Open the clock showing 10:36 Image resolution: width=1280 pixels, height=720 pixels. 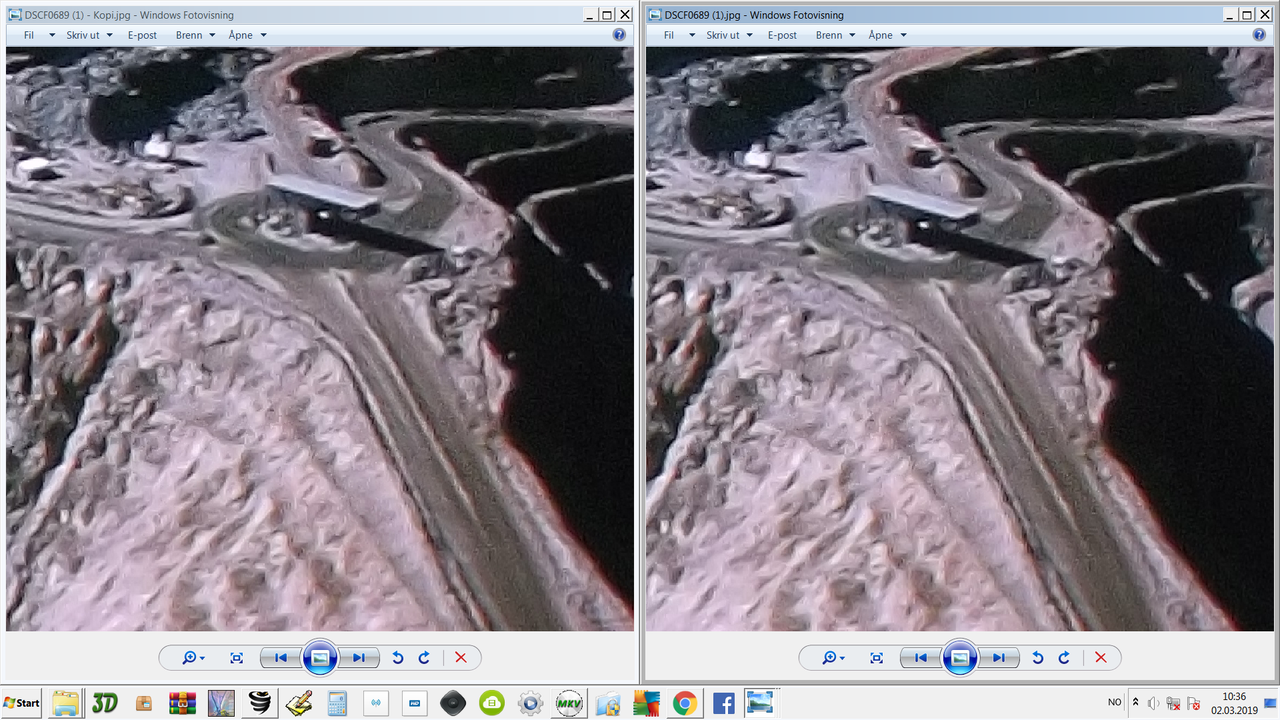(1233, 703)
